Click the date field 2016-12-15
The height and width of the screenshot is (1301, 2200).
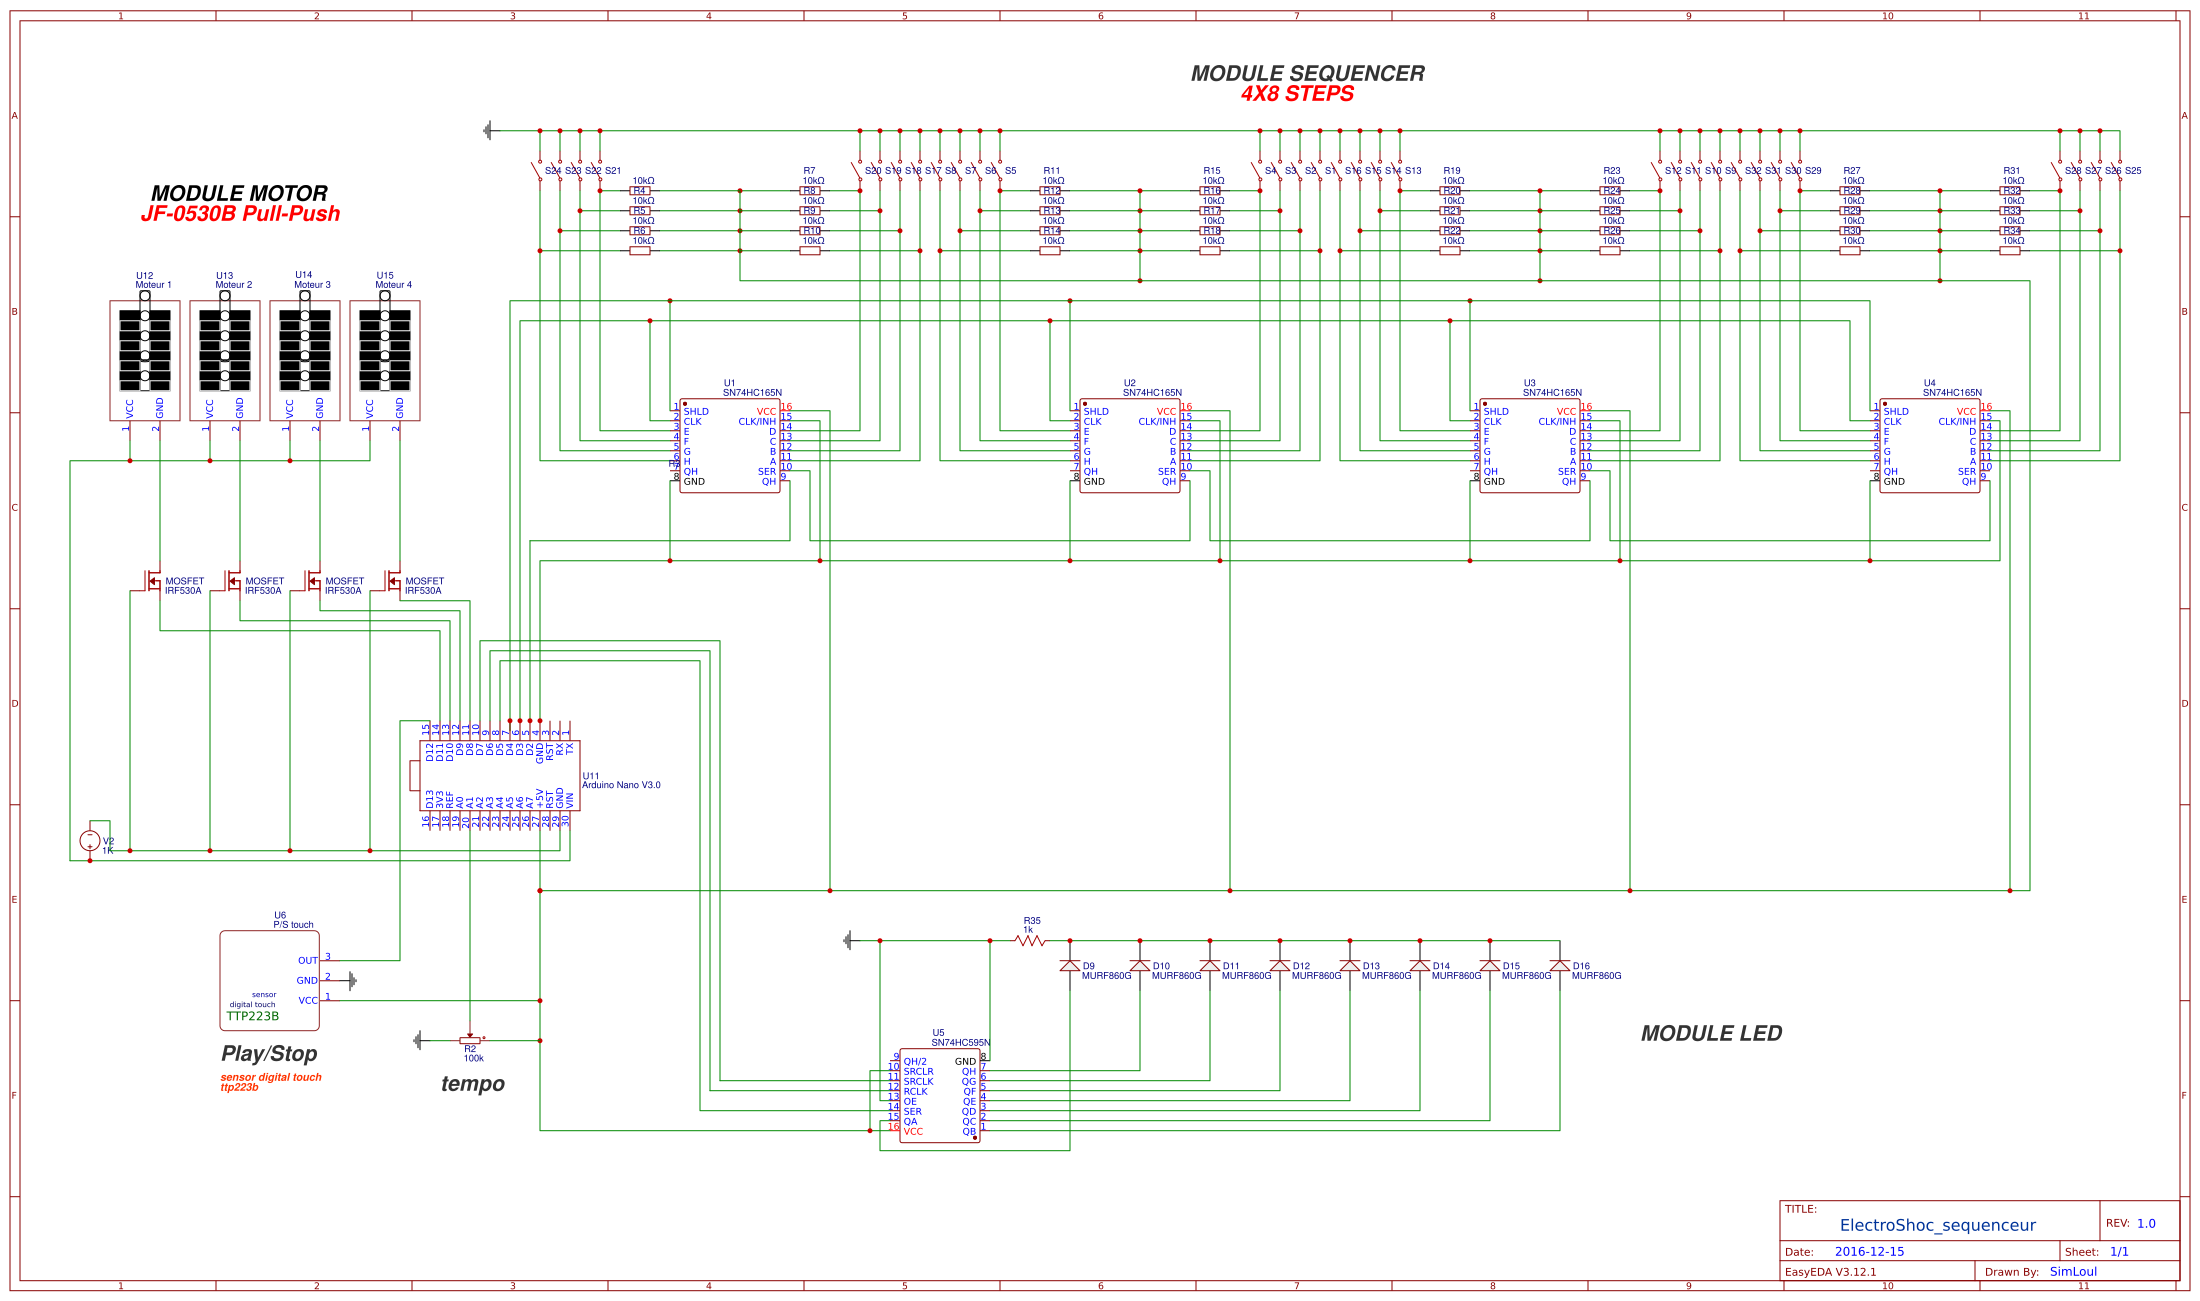(1870, 1250)
